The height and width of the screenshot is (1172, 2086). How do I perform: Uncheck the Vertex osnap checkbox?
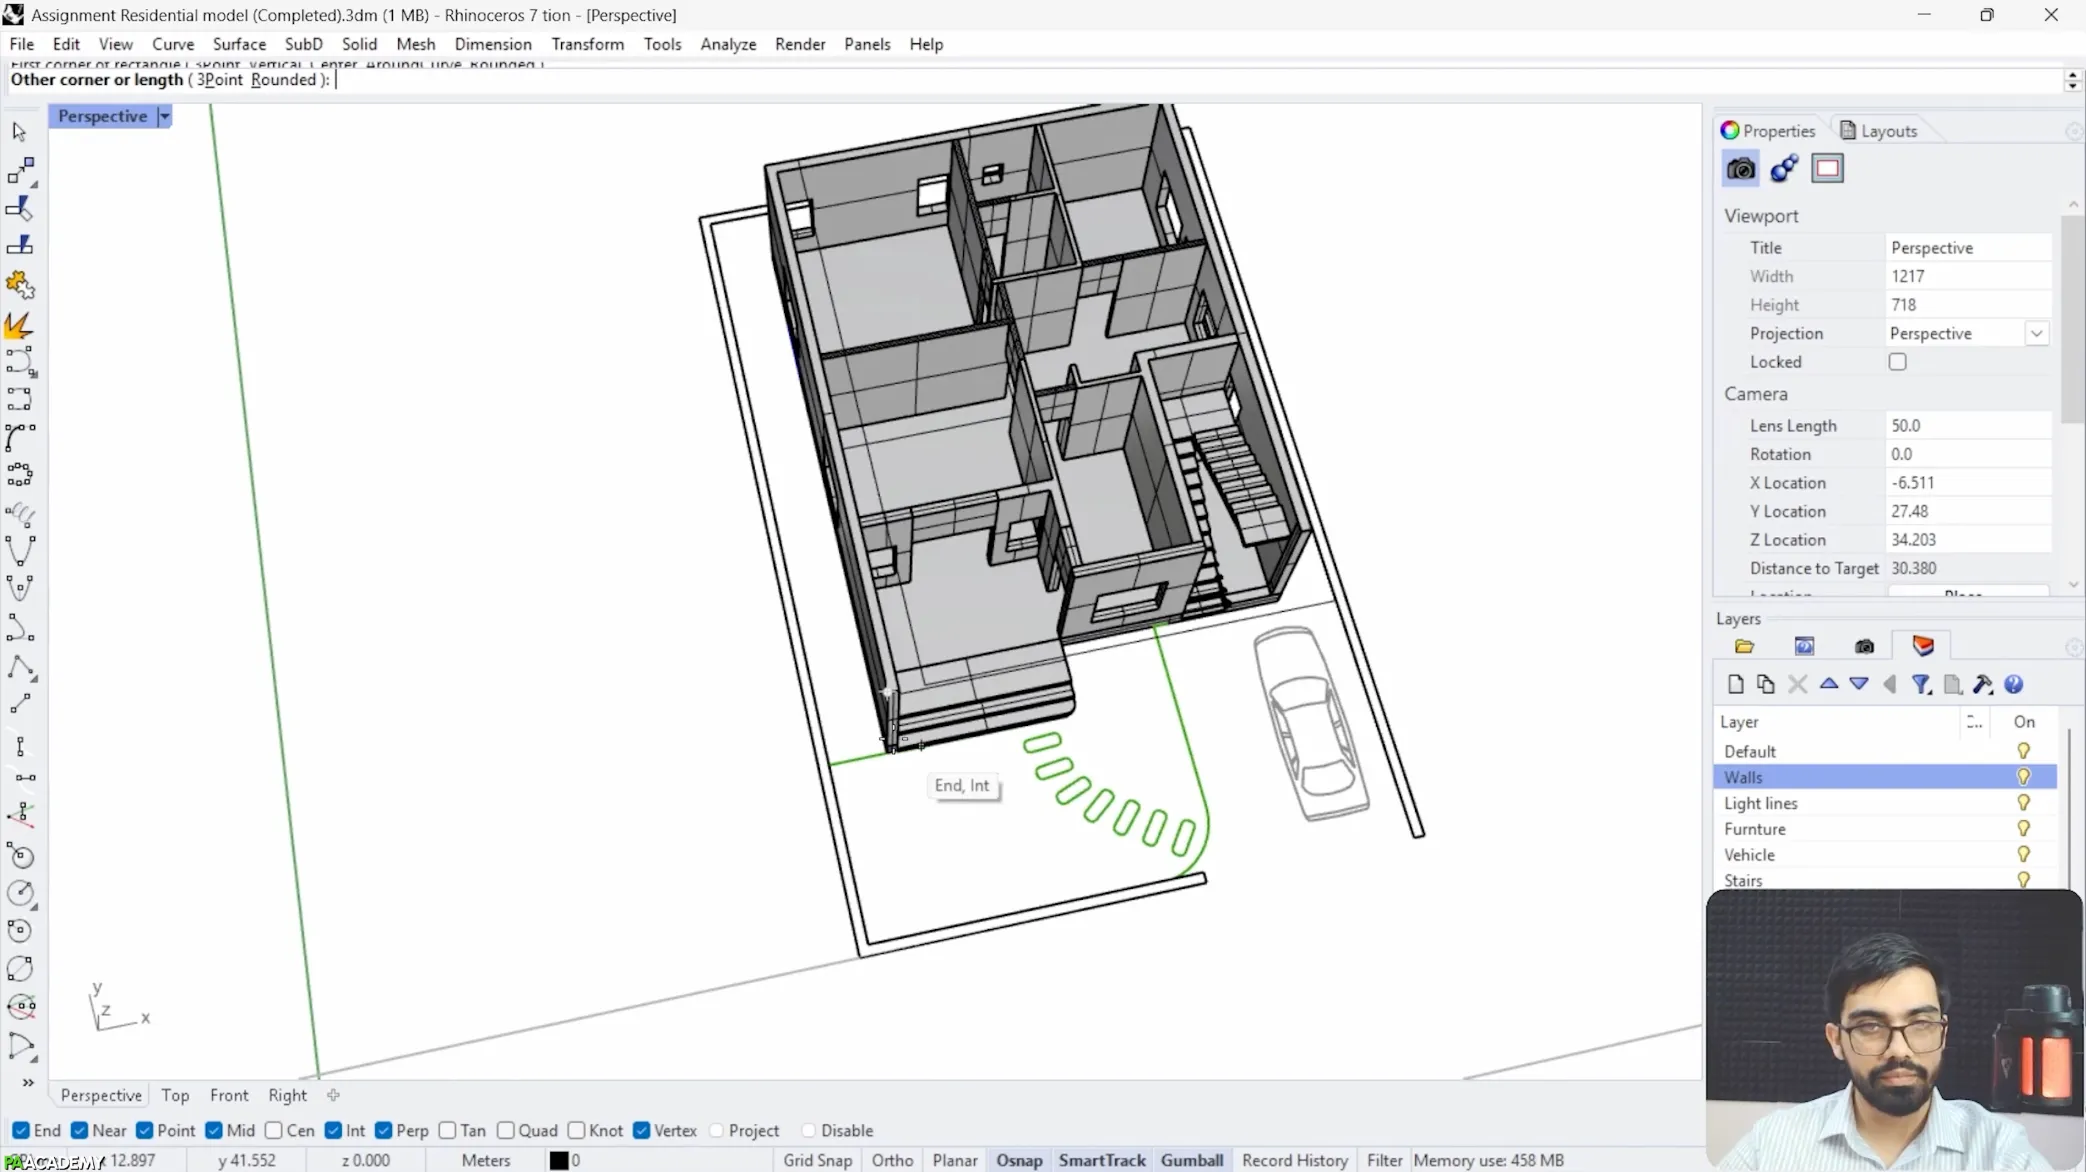tap(642, 1130)
